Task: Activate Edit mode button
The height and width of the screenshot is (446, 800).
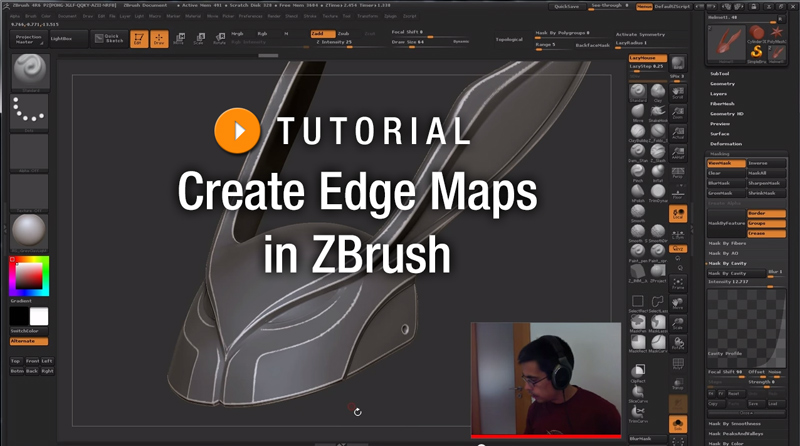Action: click(x=139, y=39)
